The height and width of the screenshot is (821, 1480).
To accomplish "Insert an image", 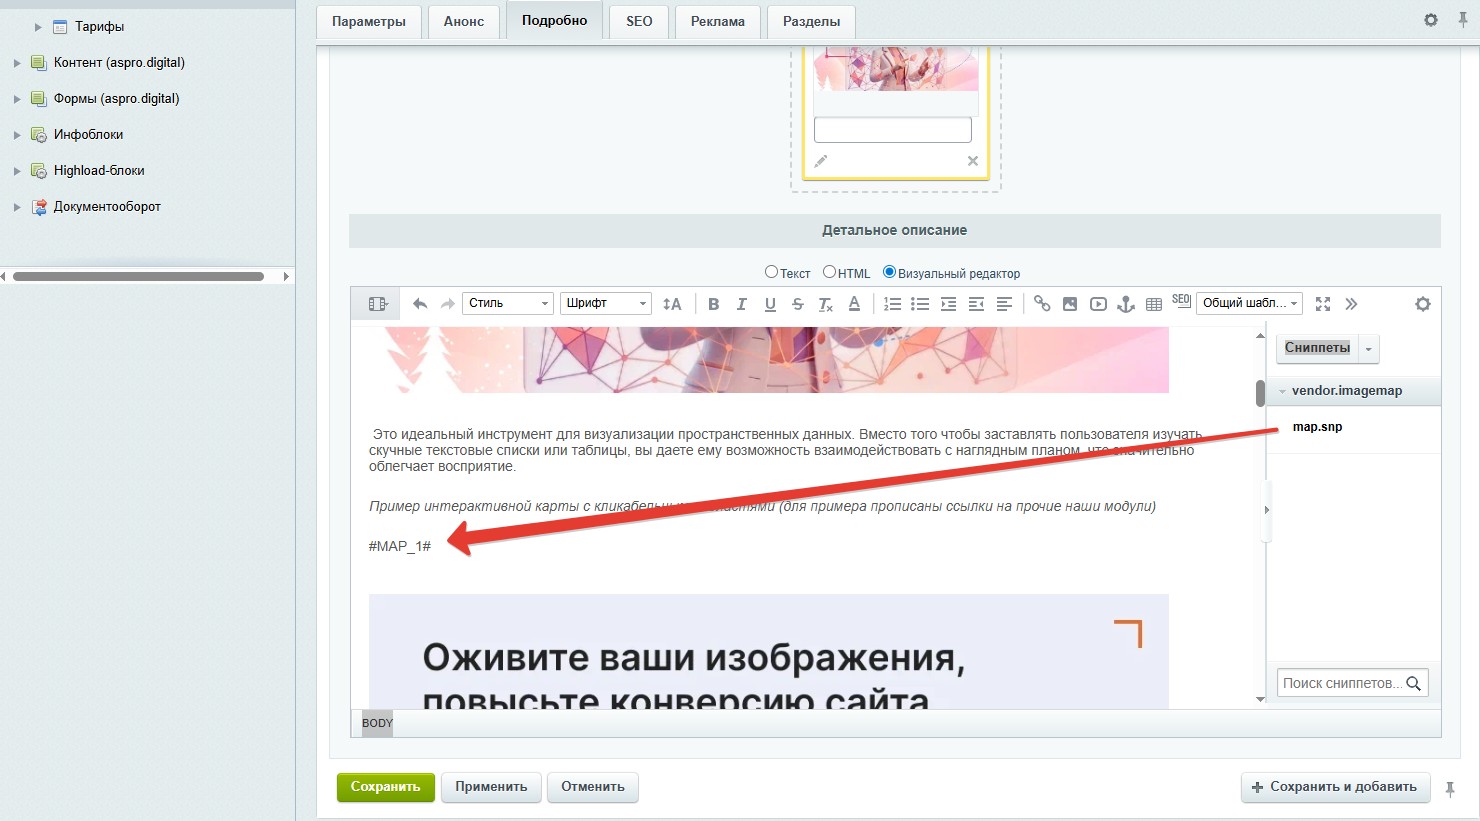I will [x=1070, y=304].
